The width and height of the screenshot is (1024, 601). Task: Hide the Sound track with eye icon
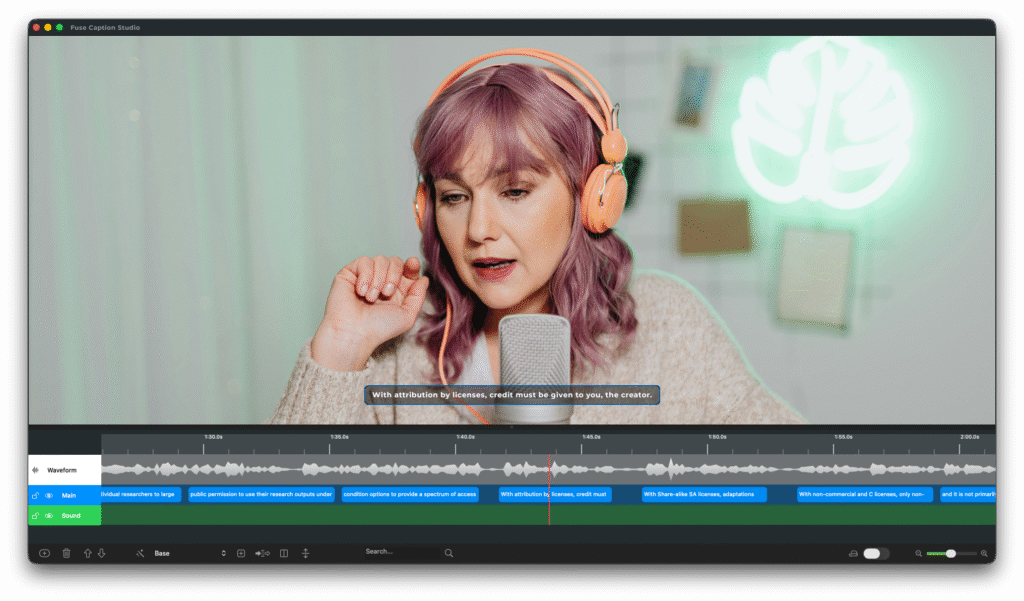(49, 516)
